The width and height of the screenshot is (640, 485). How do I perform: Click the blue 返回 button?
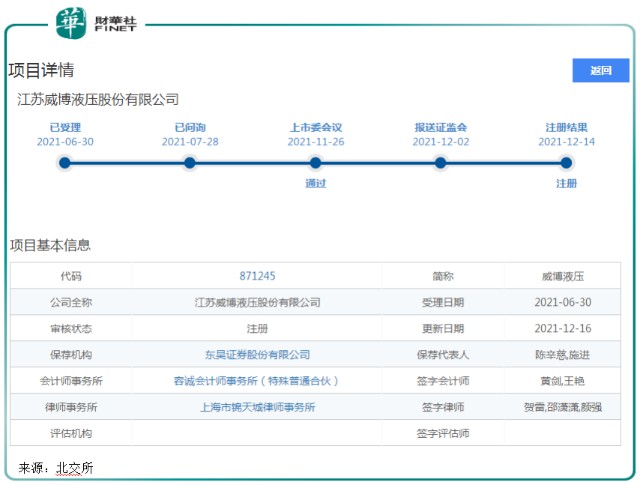[x=600, y=70]
